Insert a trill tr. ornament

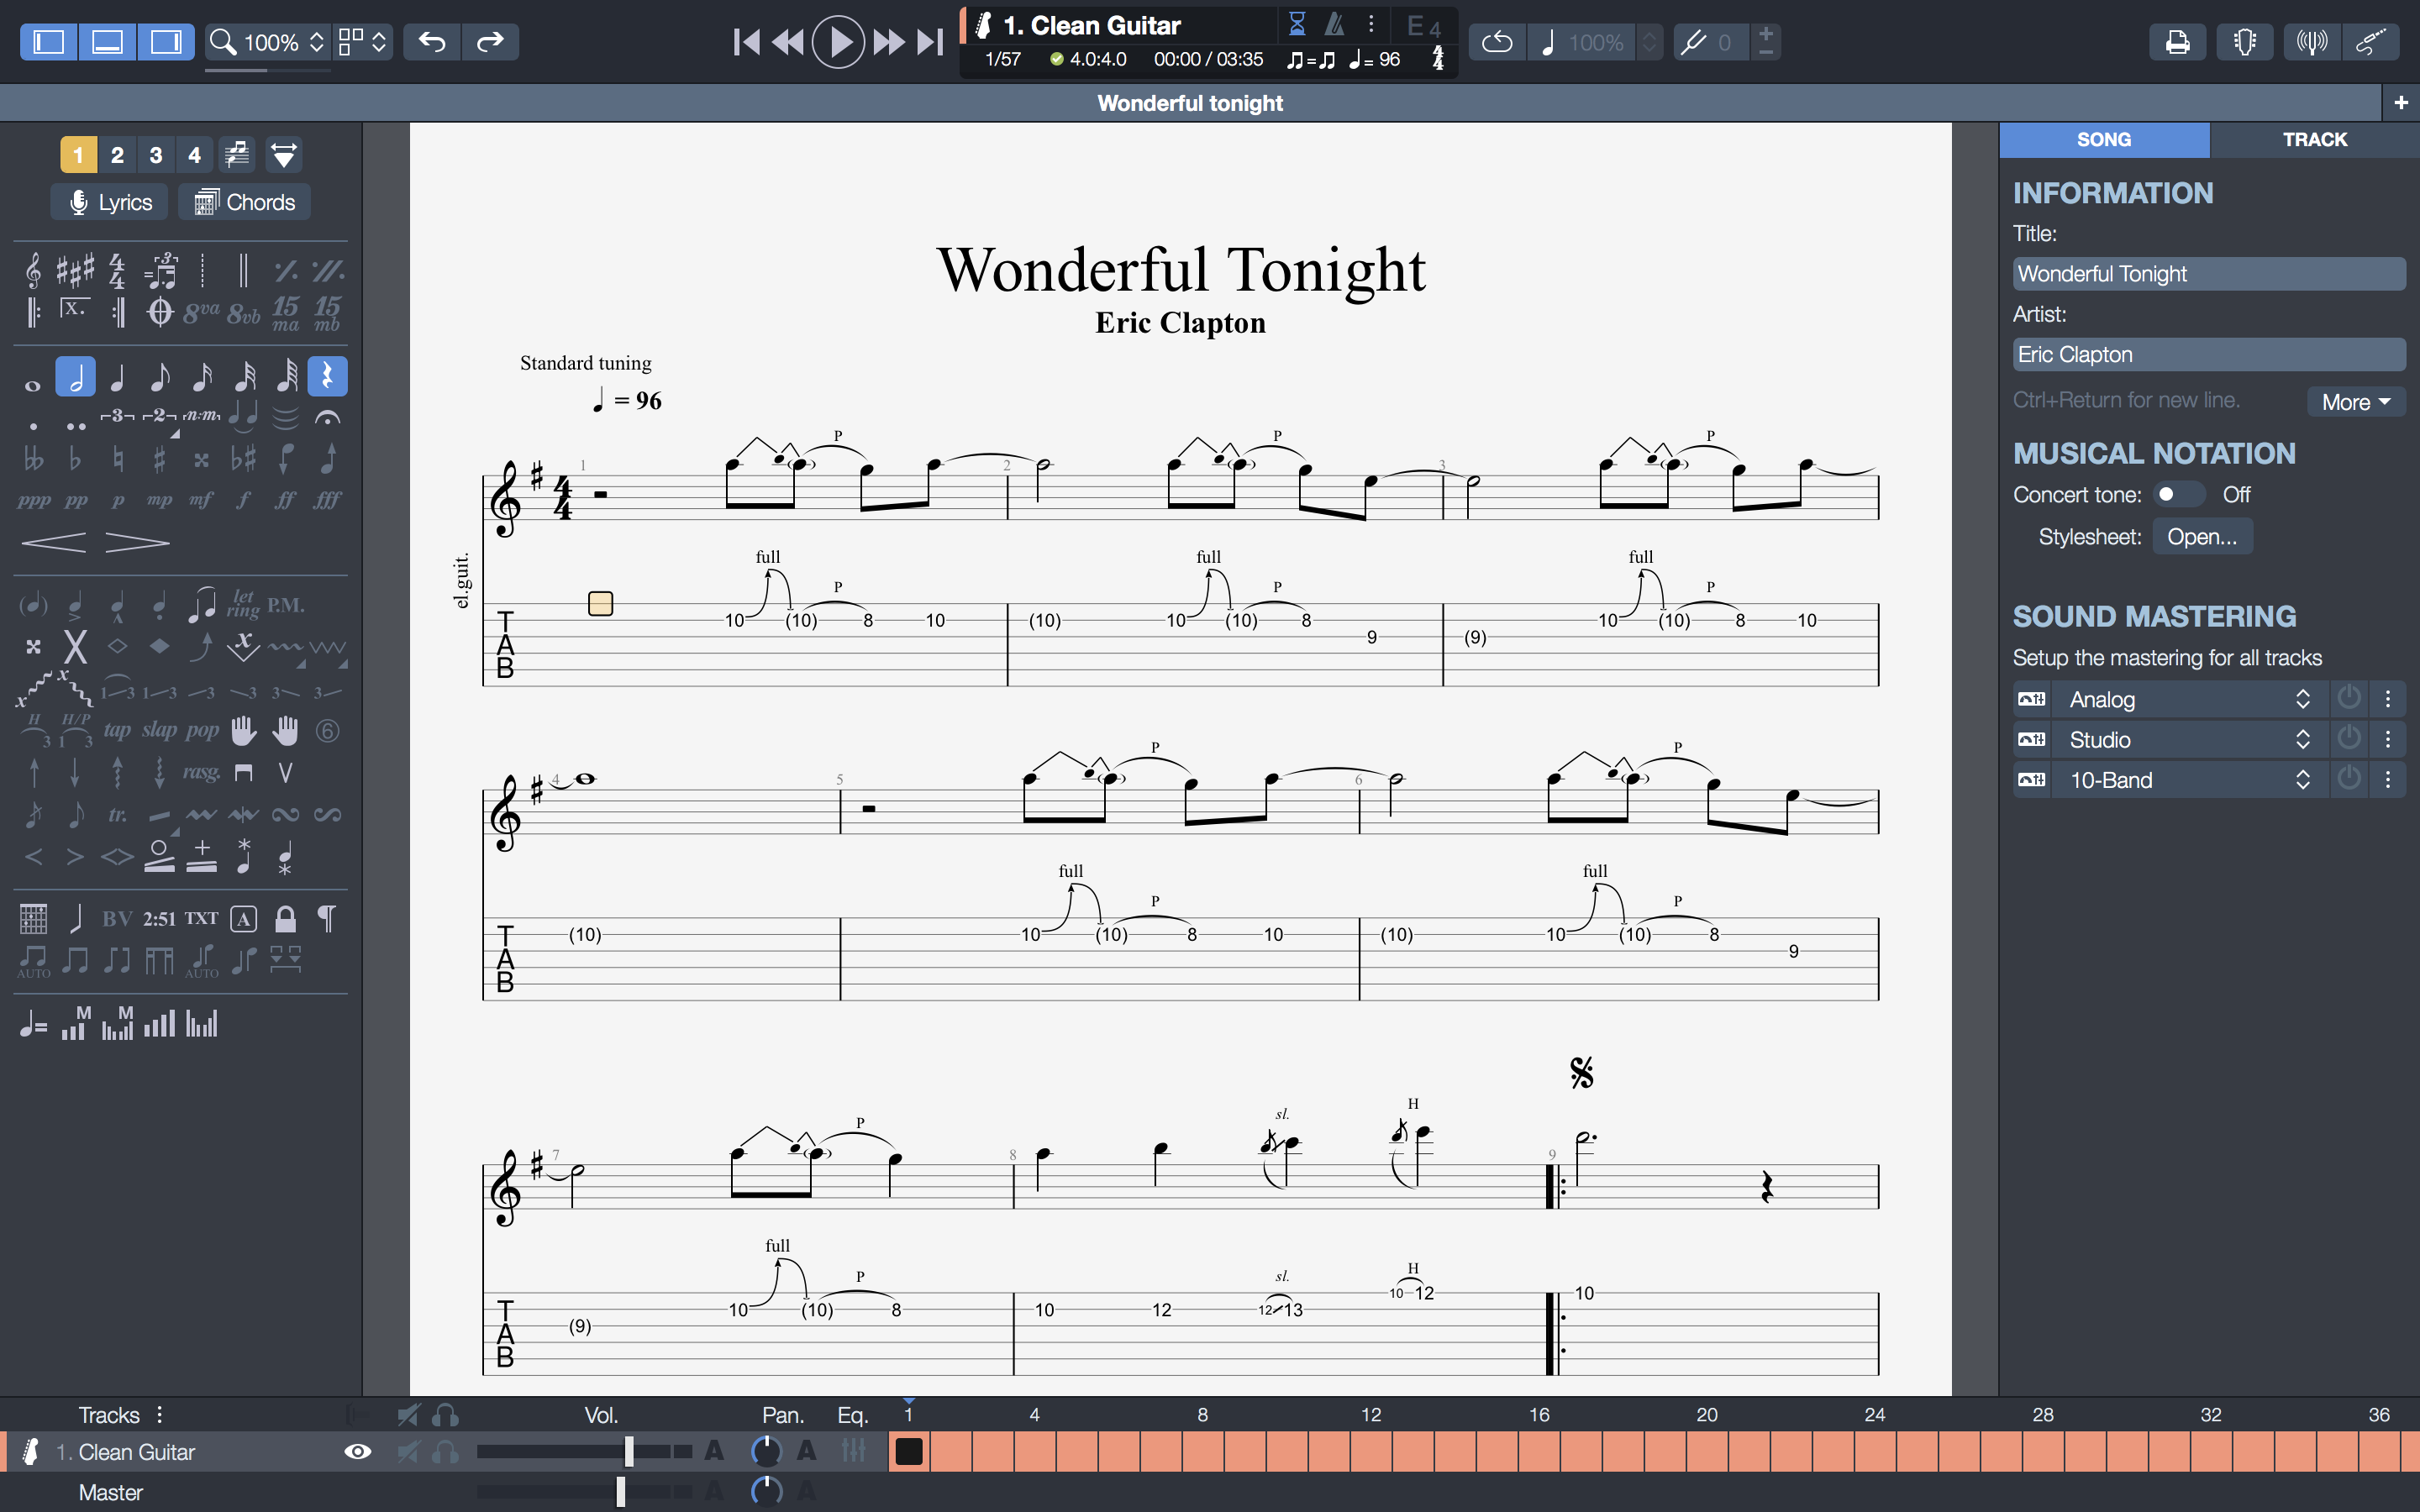[x=117, y=815]
